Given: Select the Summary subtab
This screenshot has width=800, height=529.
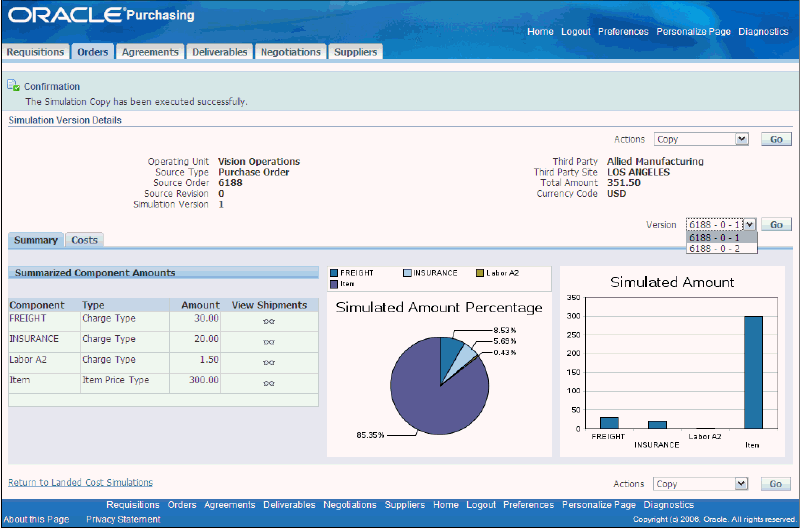Looking at the screenshot, I should 36,240.
